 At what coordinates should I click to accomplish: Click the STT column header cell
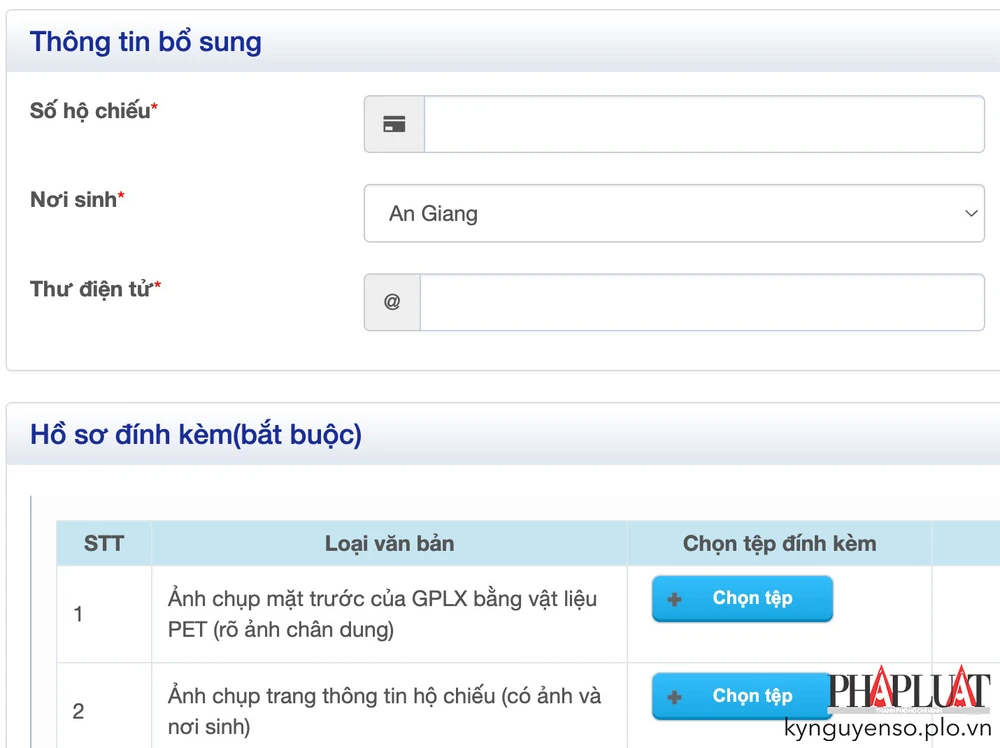point(104,543)
